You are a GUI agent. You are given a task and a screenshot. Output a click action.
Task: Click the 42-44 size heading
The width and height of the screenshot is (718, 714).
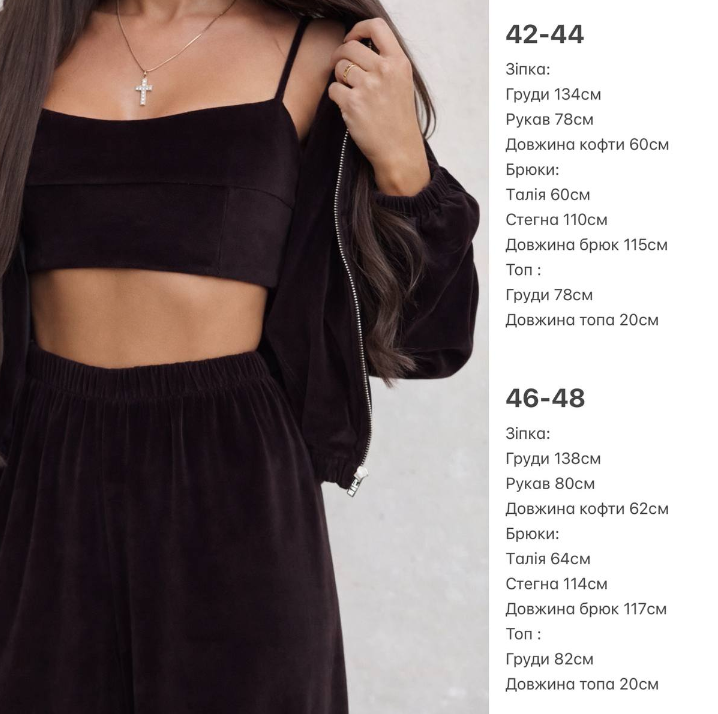tap(544, 34)
